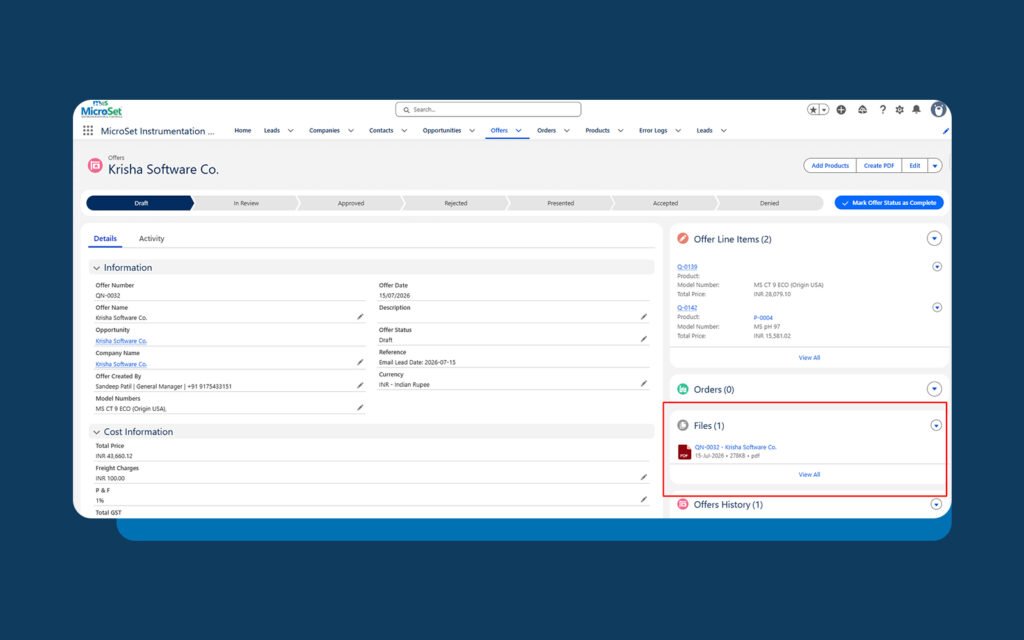Click the Edit button
The width and height of the screenshot is (1024, 640).
(x=915, y=166)
